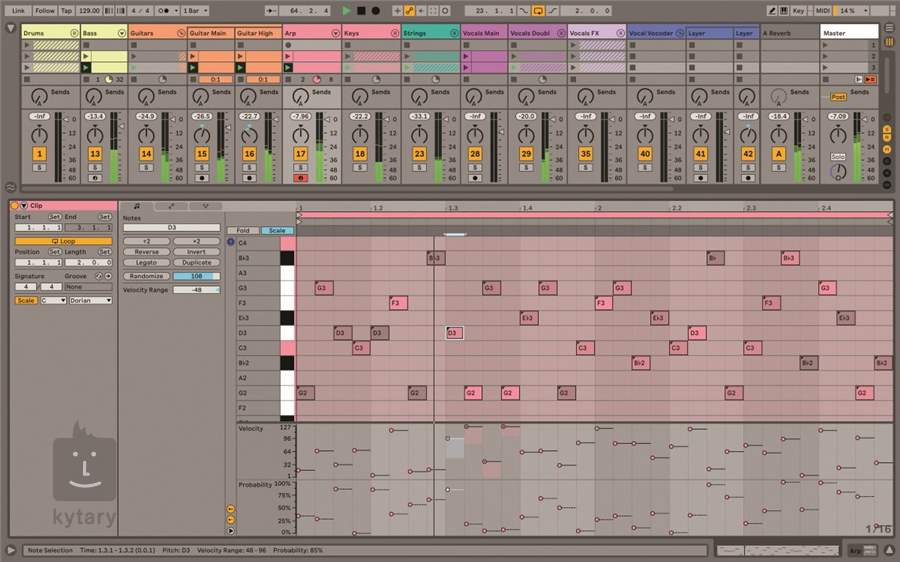Click Tap tempo
Screen dimensions: 900x562
[x=67, y=10]
